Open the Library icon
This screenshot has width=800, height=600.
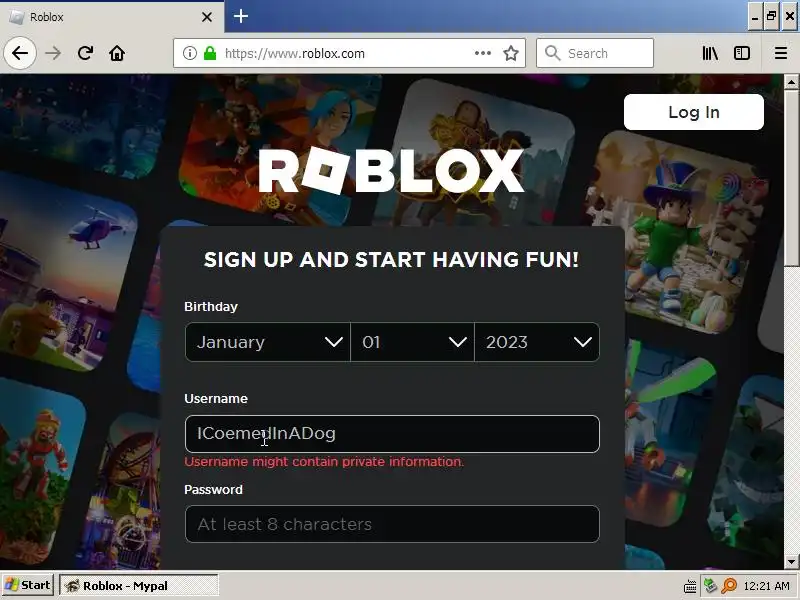(710, 53)
